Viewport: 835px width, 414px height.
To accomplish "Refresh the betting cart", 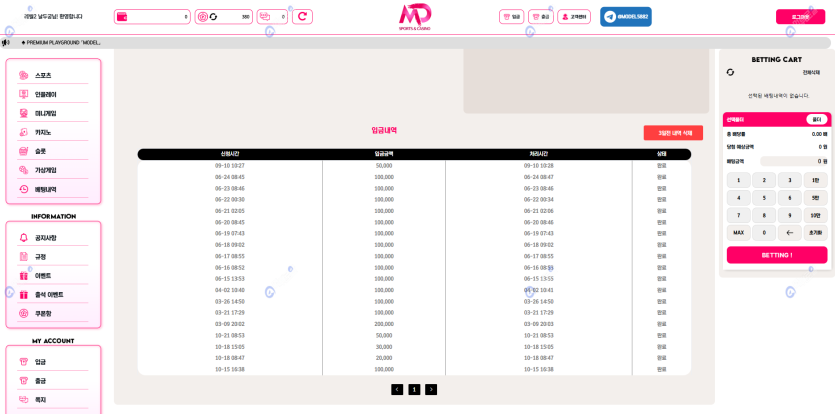I will tap(730, 72).
